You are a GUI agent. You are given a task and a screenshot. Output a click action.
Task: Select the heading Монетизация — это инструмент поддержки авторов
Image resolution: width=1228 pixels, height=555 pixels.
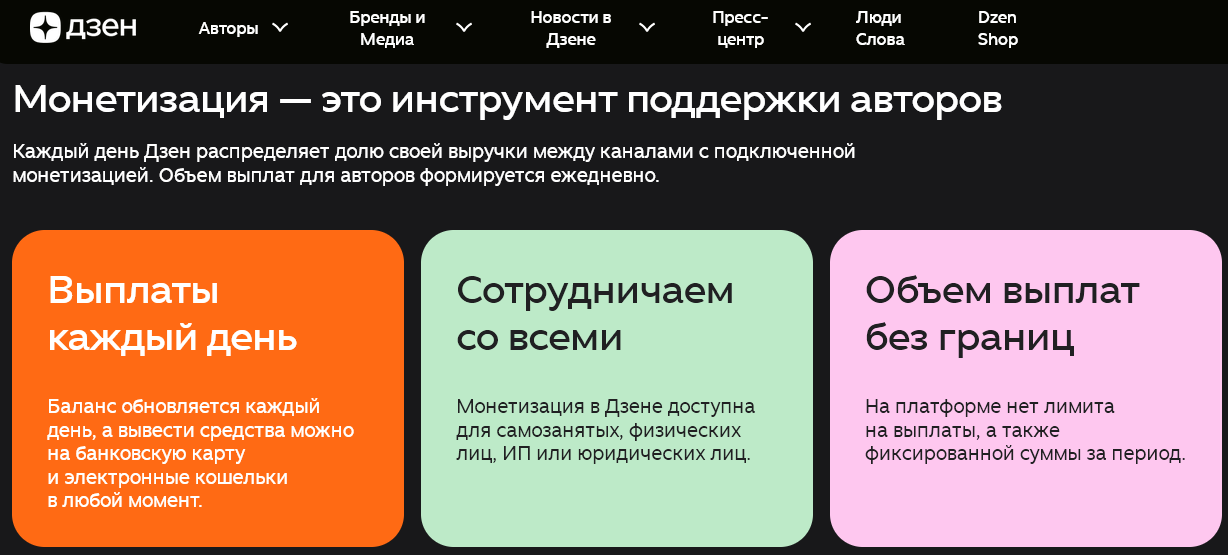tap(507, 100)
